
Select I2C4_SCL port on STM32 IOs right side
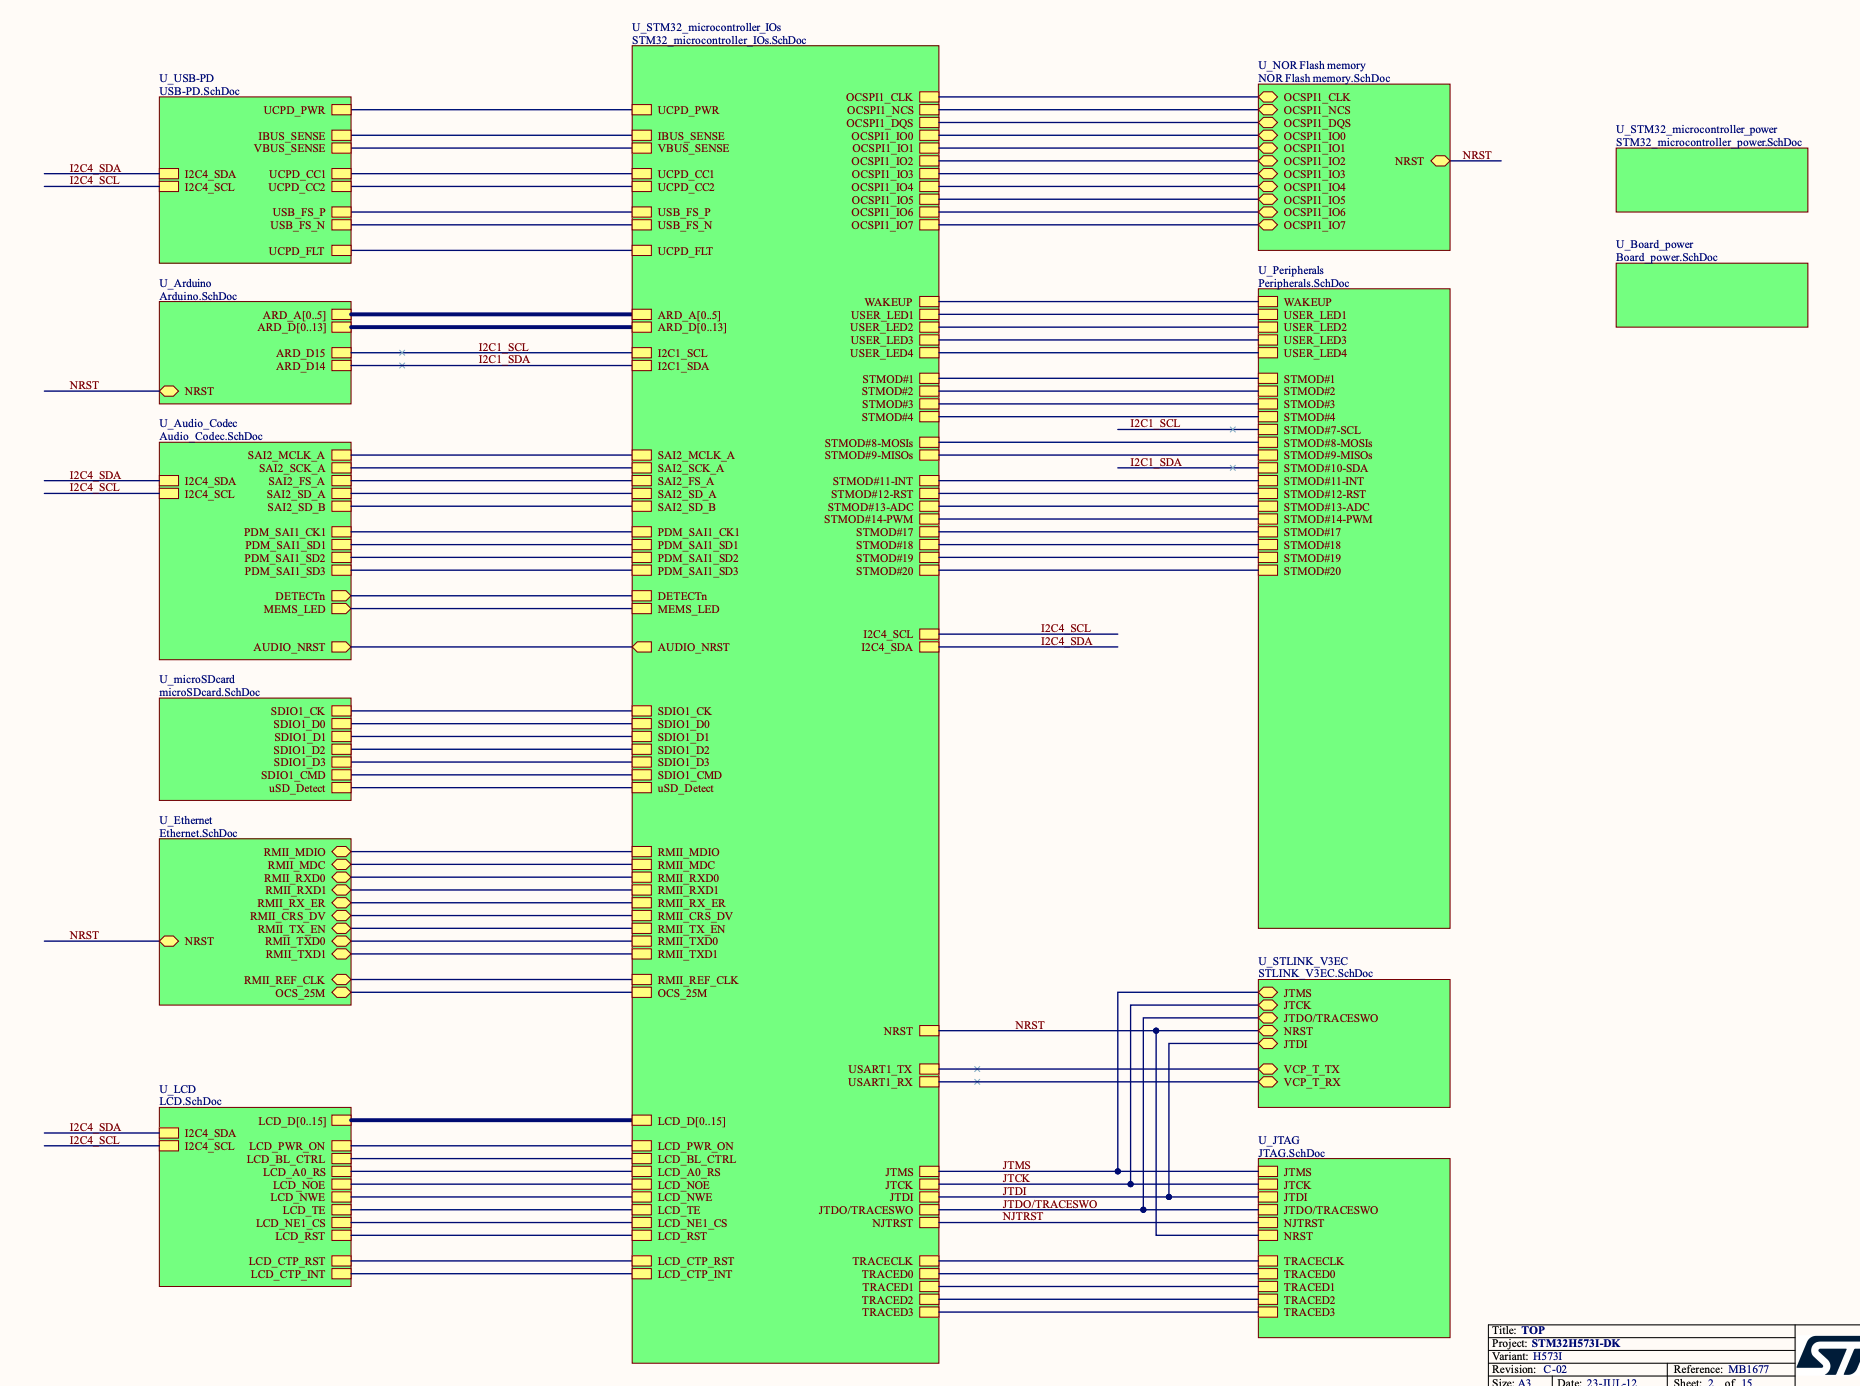point(929,634)
